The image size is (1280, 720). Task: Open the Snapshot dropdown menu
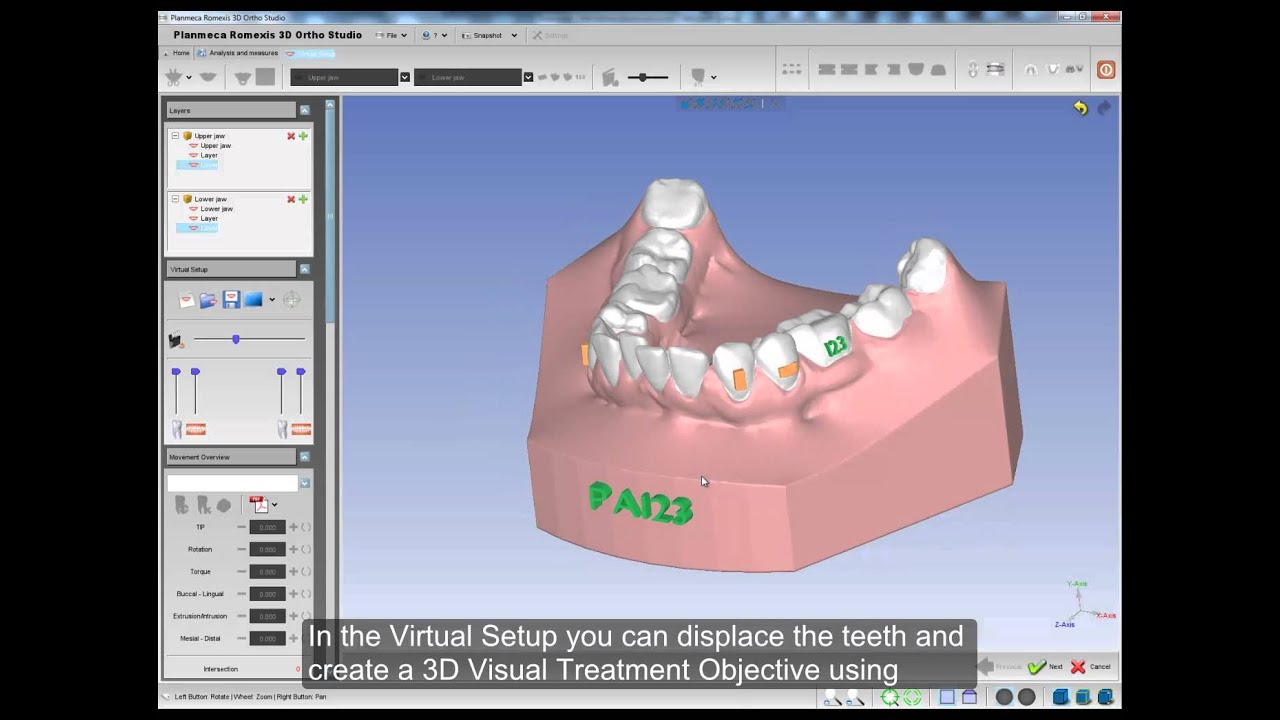(489, 35)
